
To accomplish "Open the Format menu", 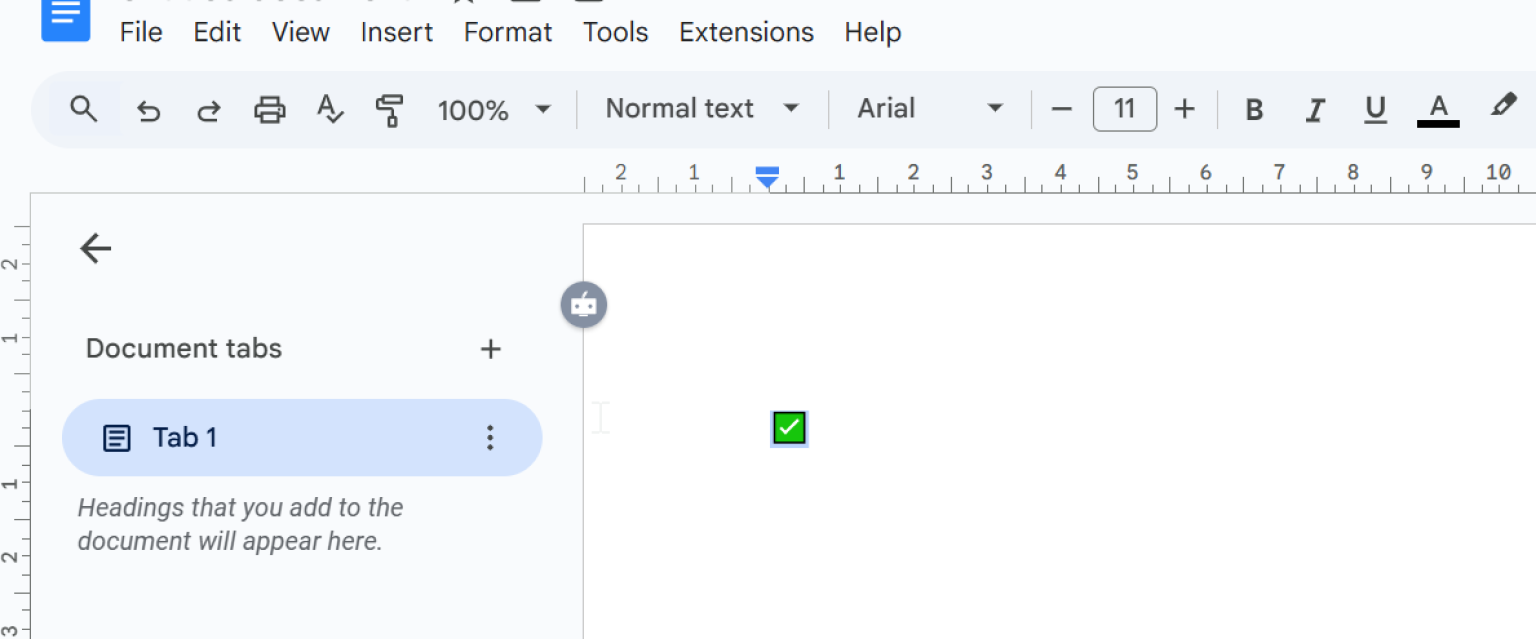I will [507, 32].
